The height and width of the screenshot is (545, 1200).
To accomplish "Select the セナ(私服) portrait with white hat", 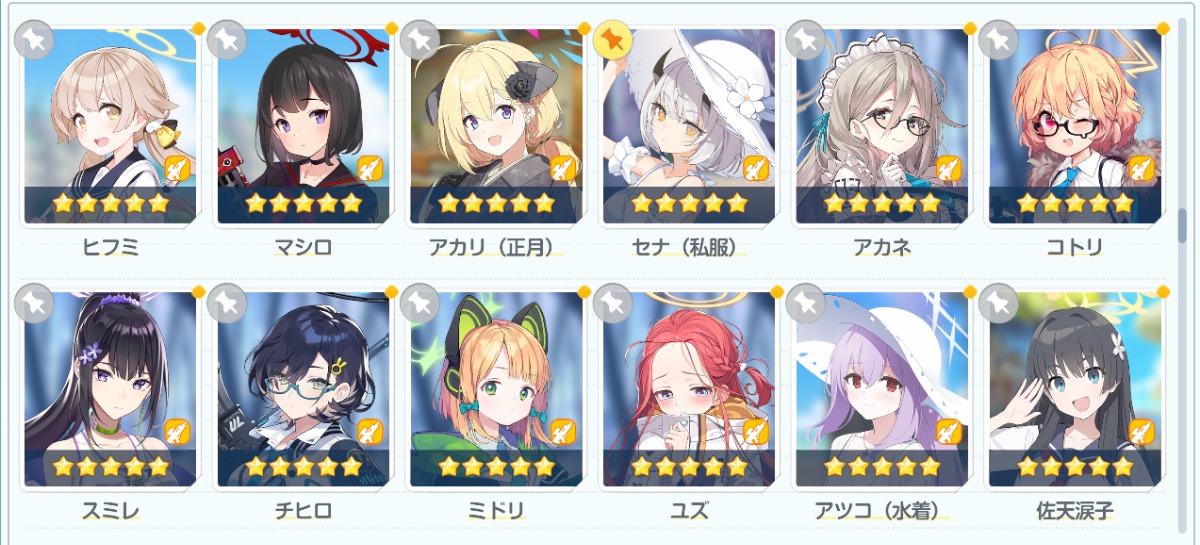I will pos(688,125).
